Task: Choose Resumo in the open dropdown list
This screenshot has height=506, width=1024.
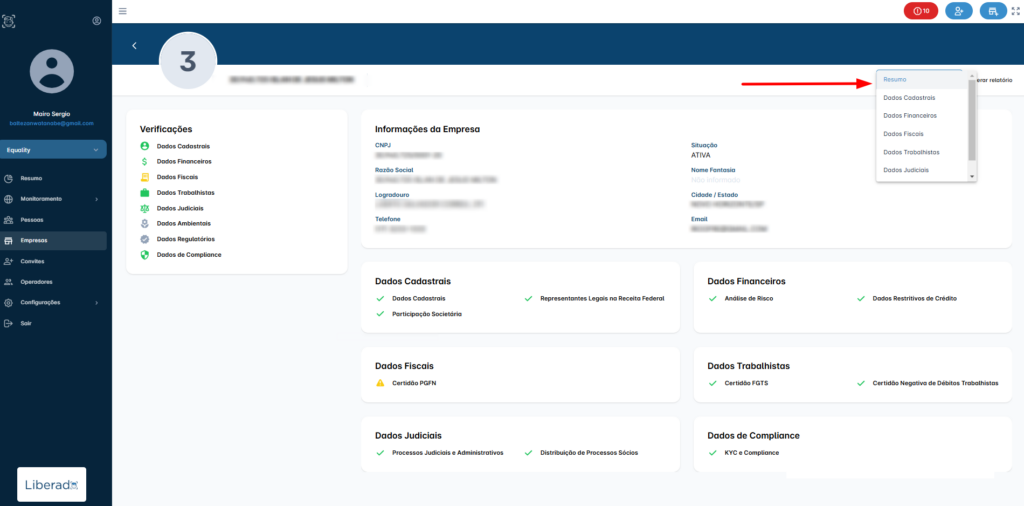Action: pos(922,79)
